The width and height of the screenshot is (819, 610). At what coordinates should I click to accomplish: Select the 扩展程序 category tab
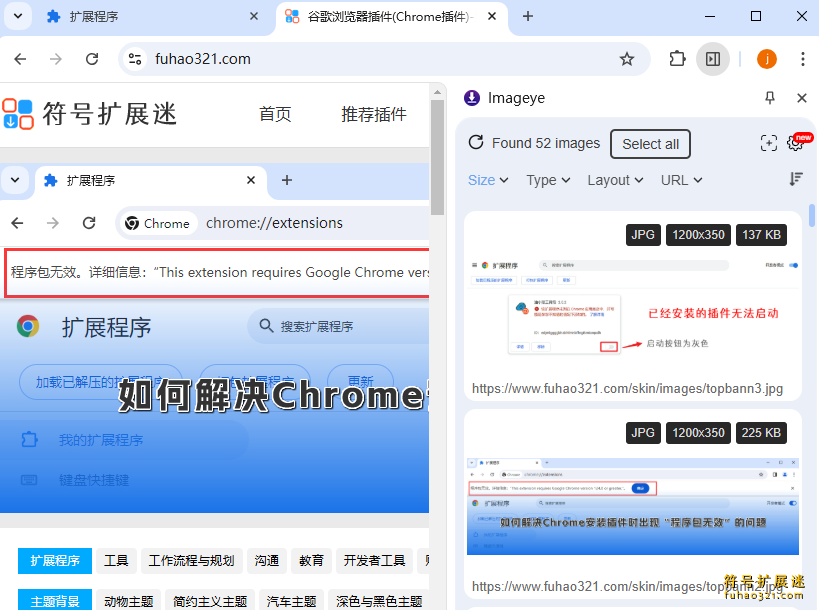pyautogui.click(x=55, y=561)
